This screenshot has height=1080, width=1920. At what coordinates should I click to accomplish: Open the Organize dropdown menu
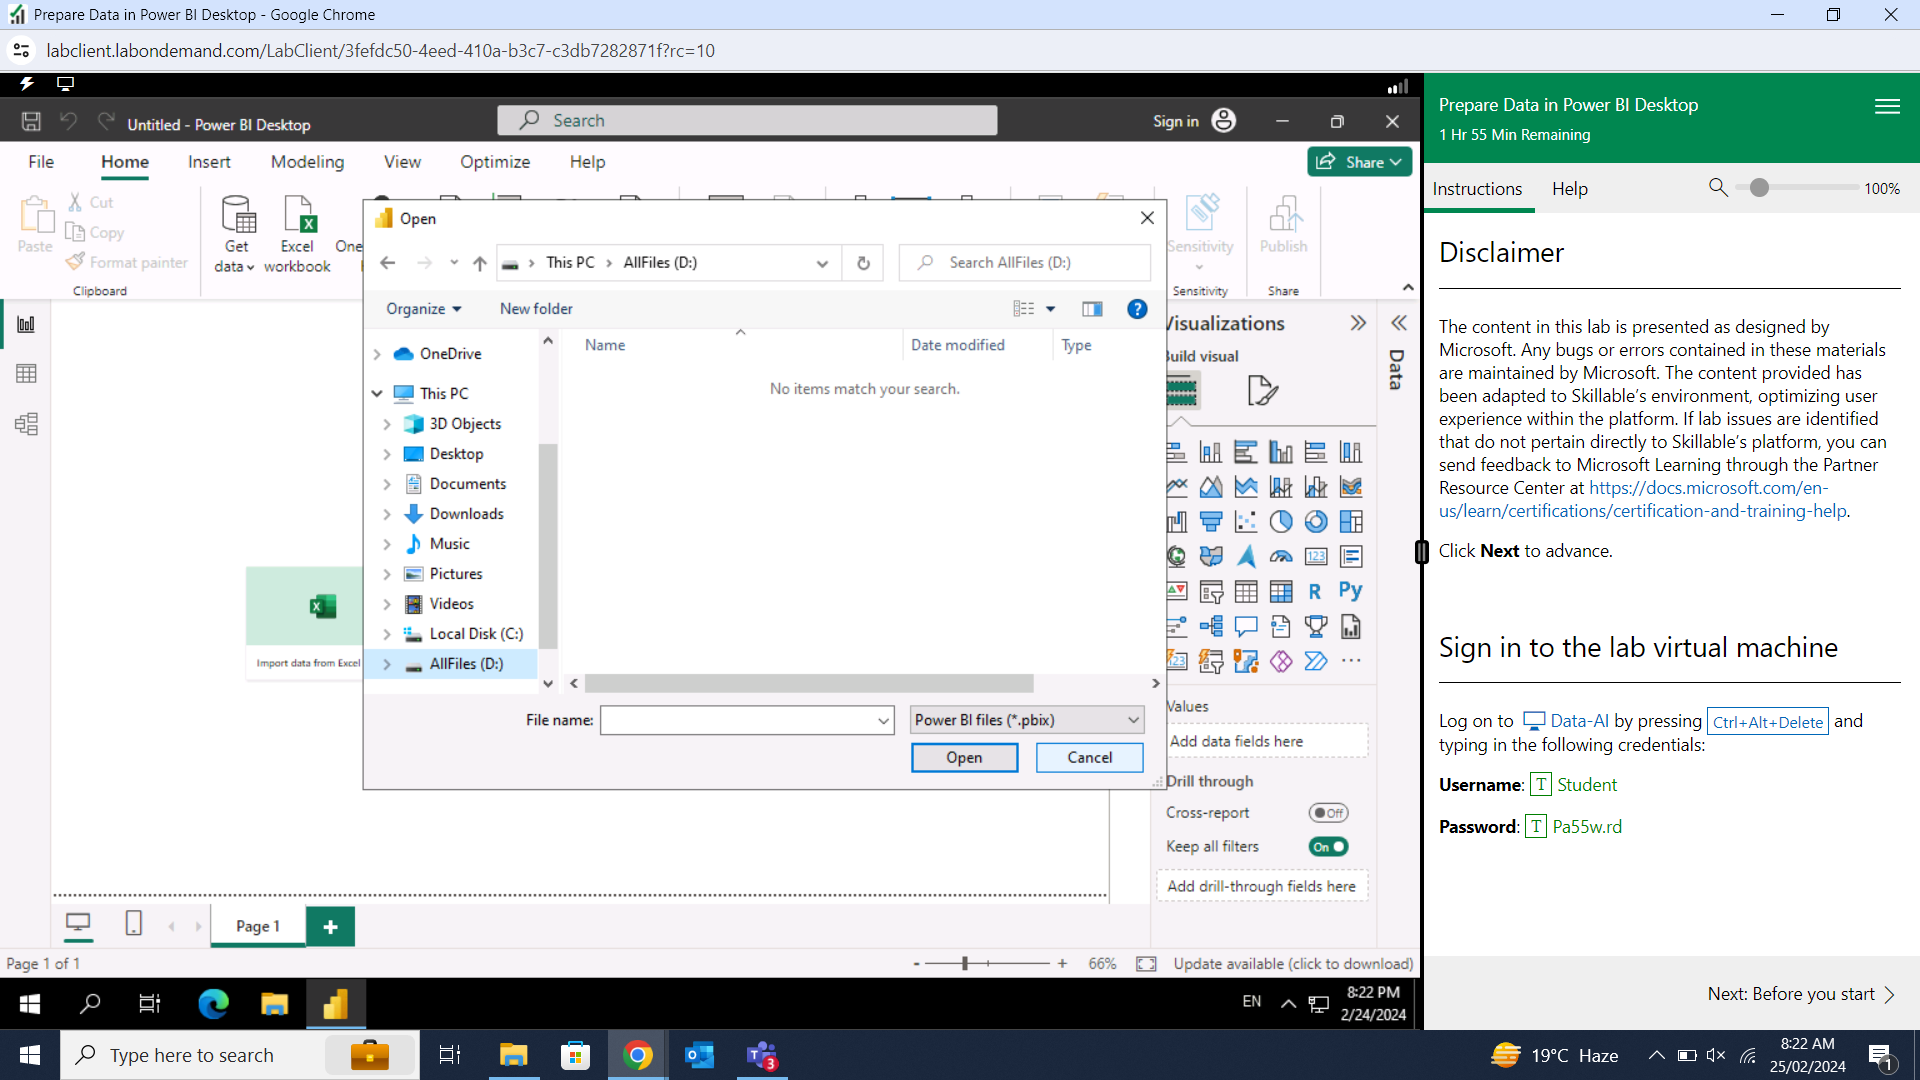pyautogui.click(x=424, y=309)
